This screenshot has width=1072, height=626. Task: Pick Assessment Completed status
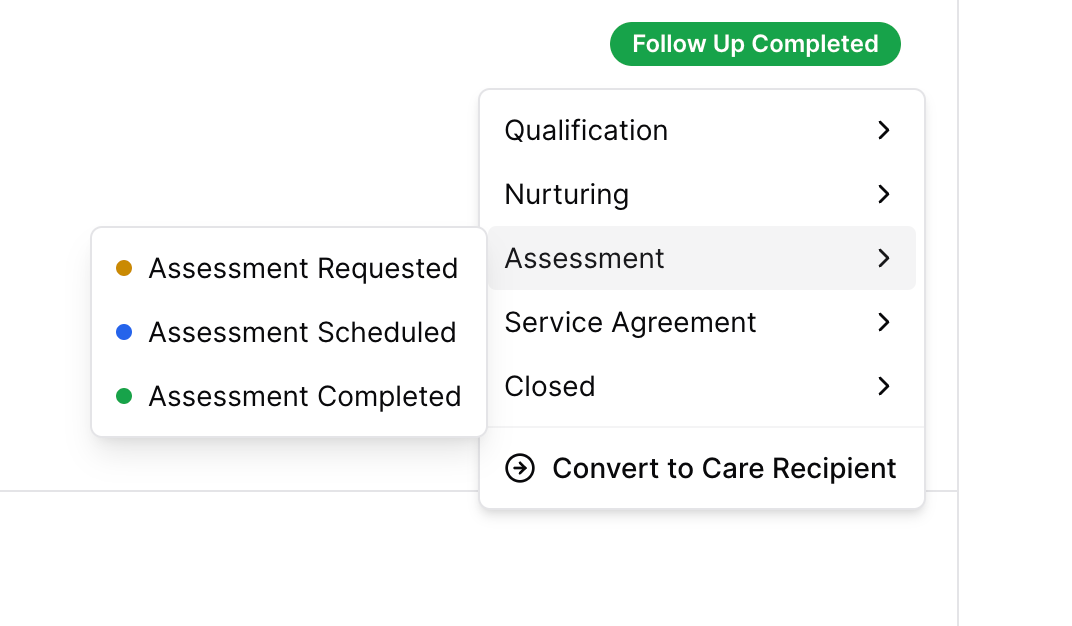[289, 396]
